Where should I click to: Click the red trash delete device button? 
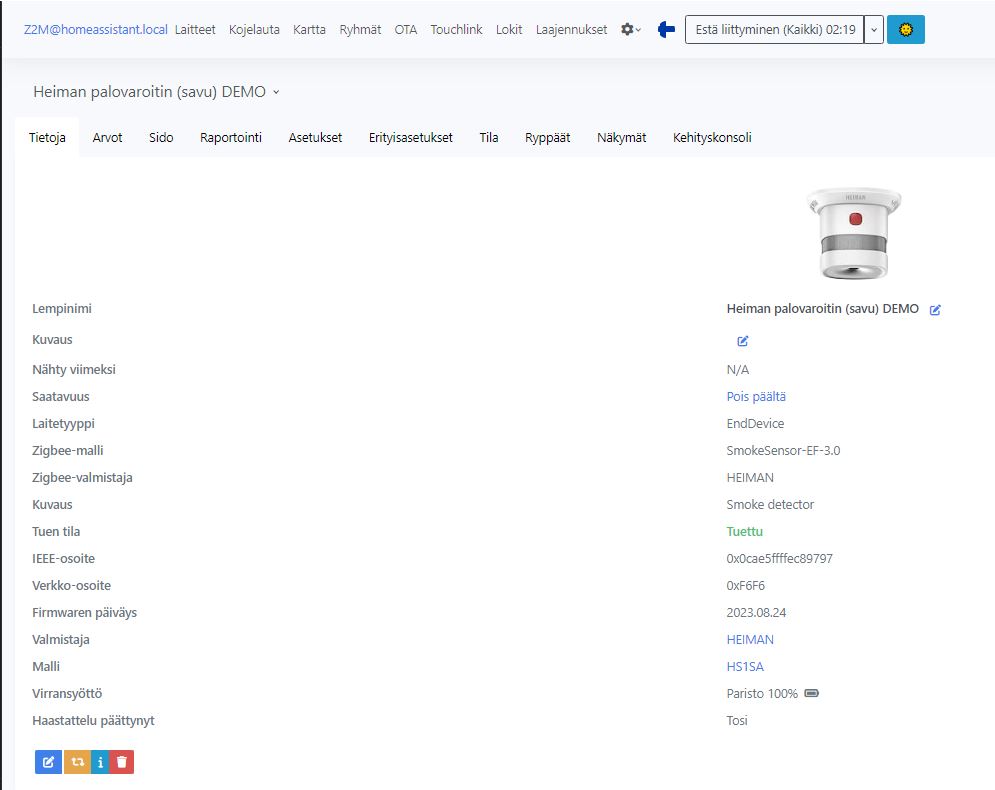[x=122, y=761]
